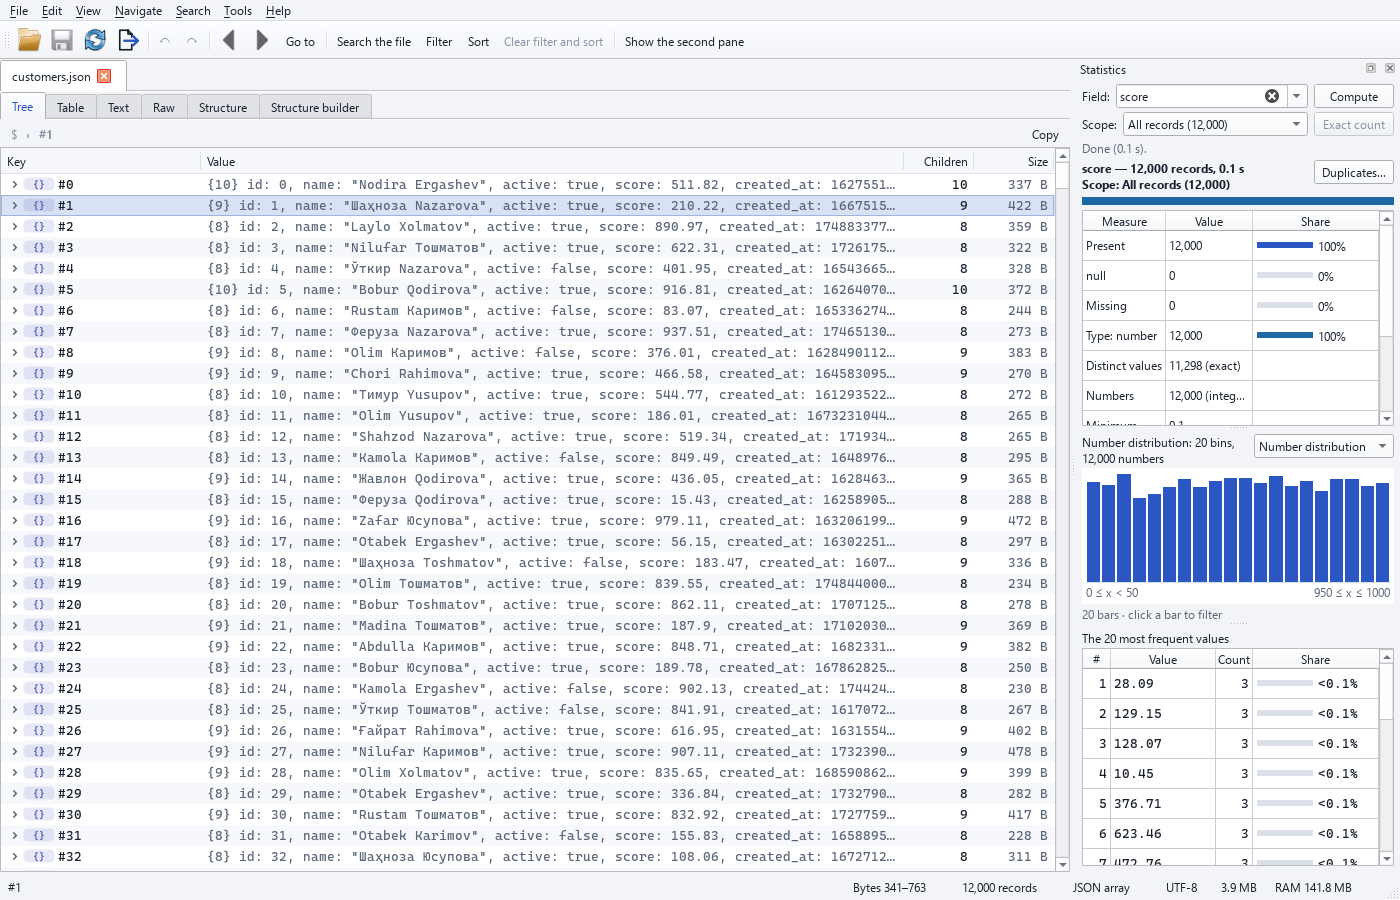Close the Statistics panel

pyautogui.click(x=1389, y=68)
